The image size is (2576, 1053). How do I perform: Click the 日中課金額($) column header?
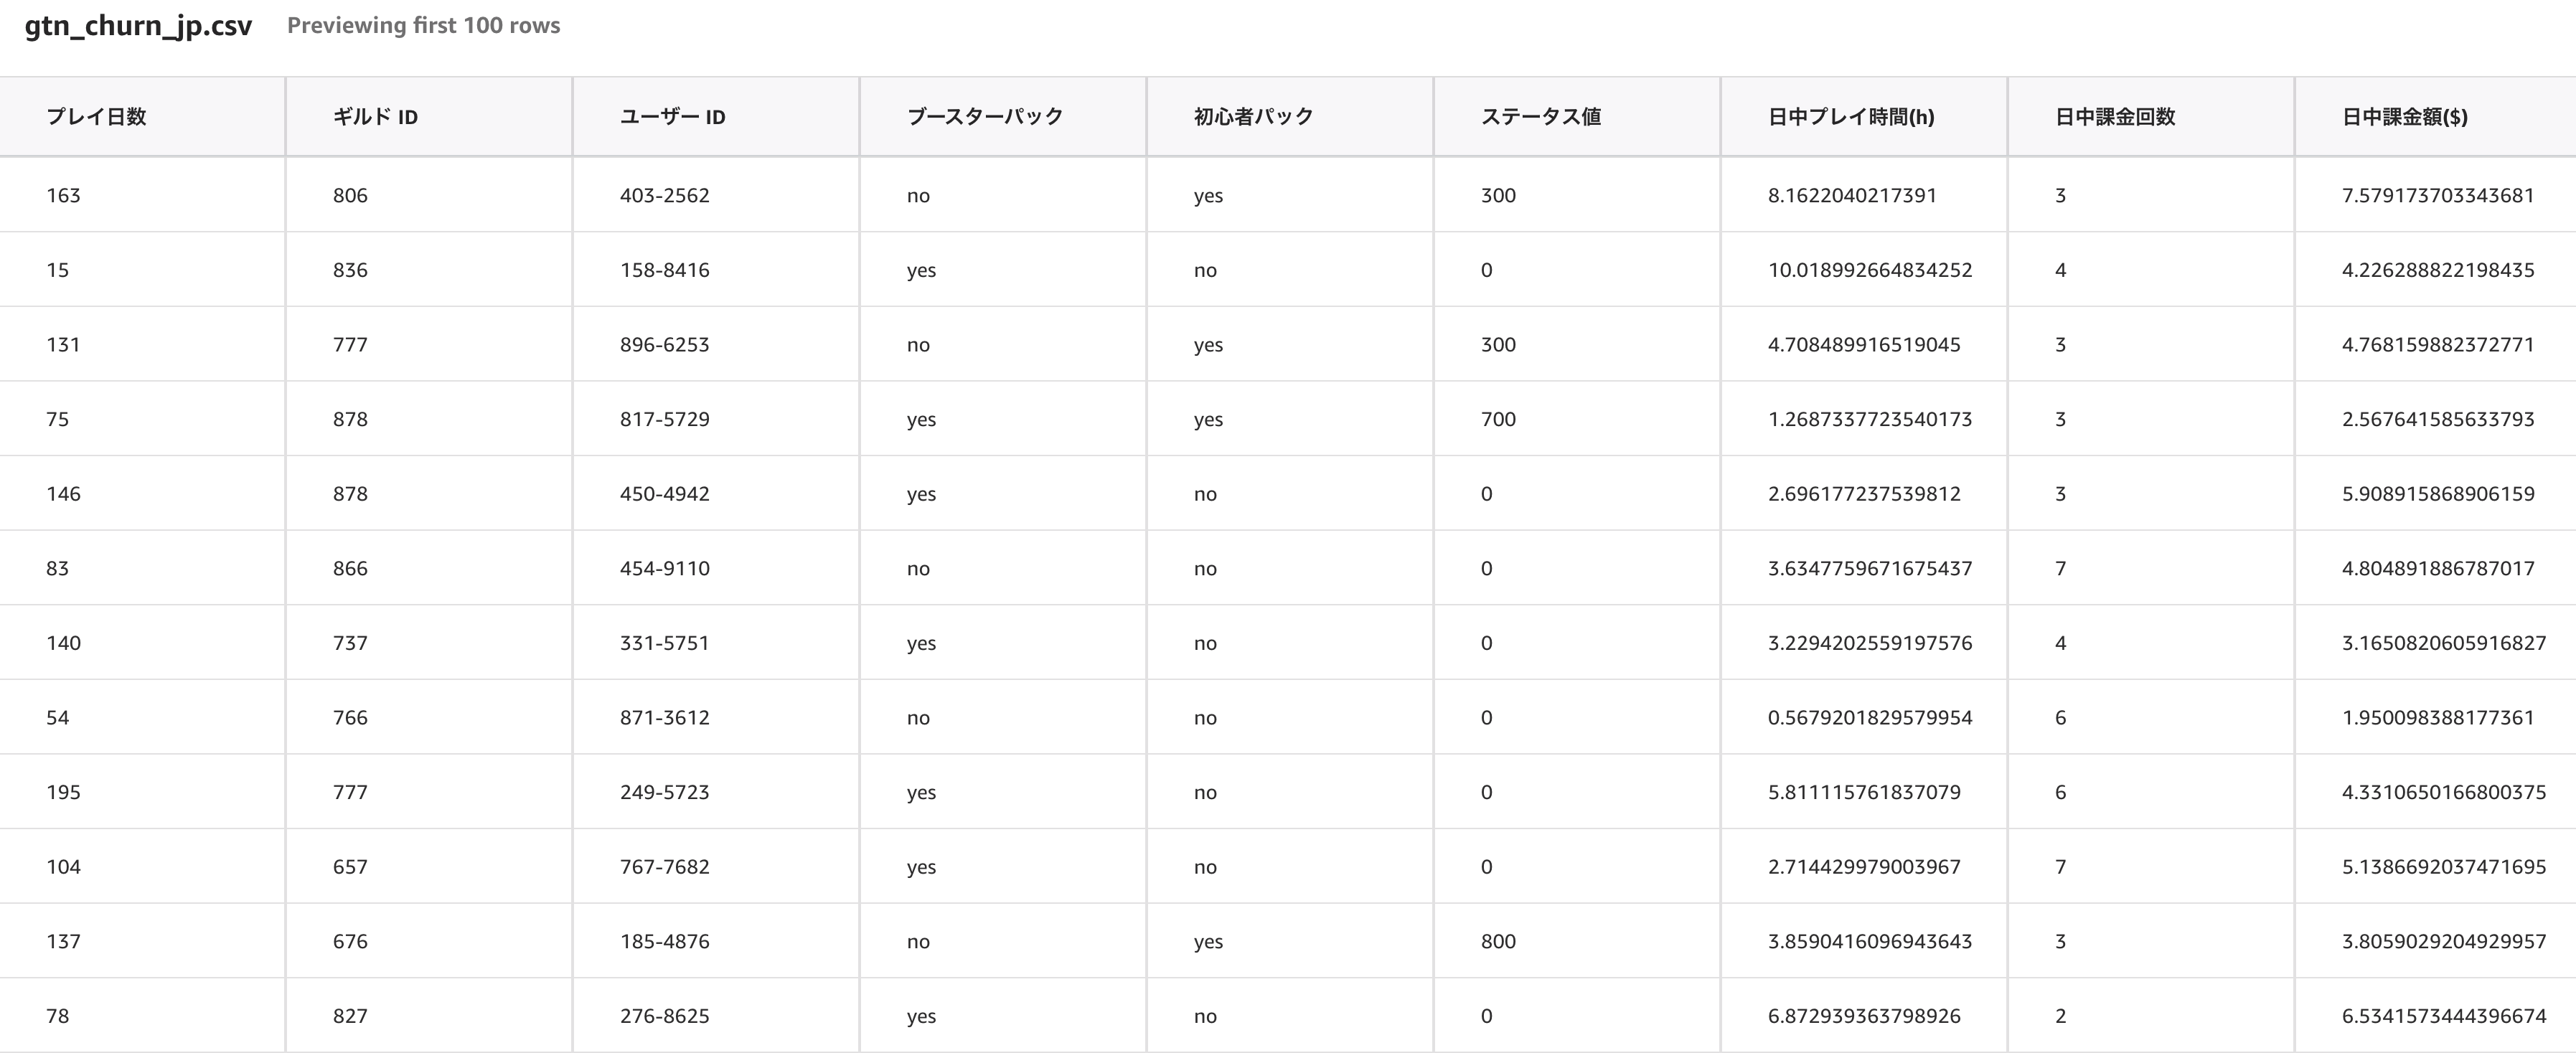coord(2404,117)
